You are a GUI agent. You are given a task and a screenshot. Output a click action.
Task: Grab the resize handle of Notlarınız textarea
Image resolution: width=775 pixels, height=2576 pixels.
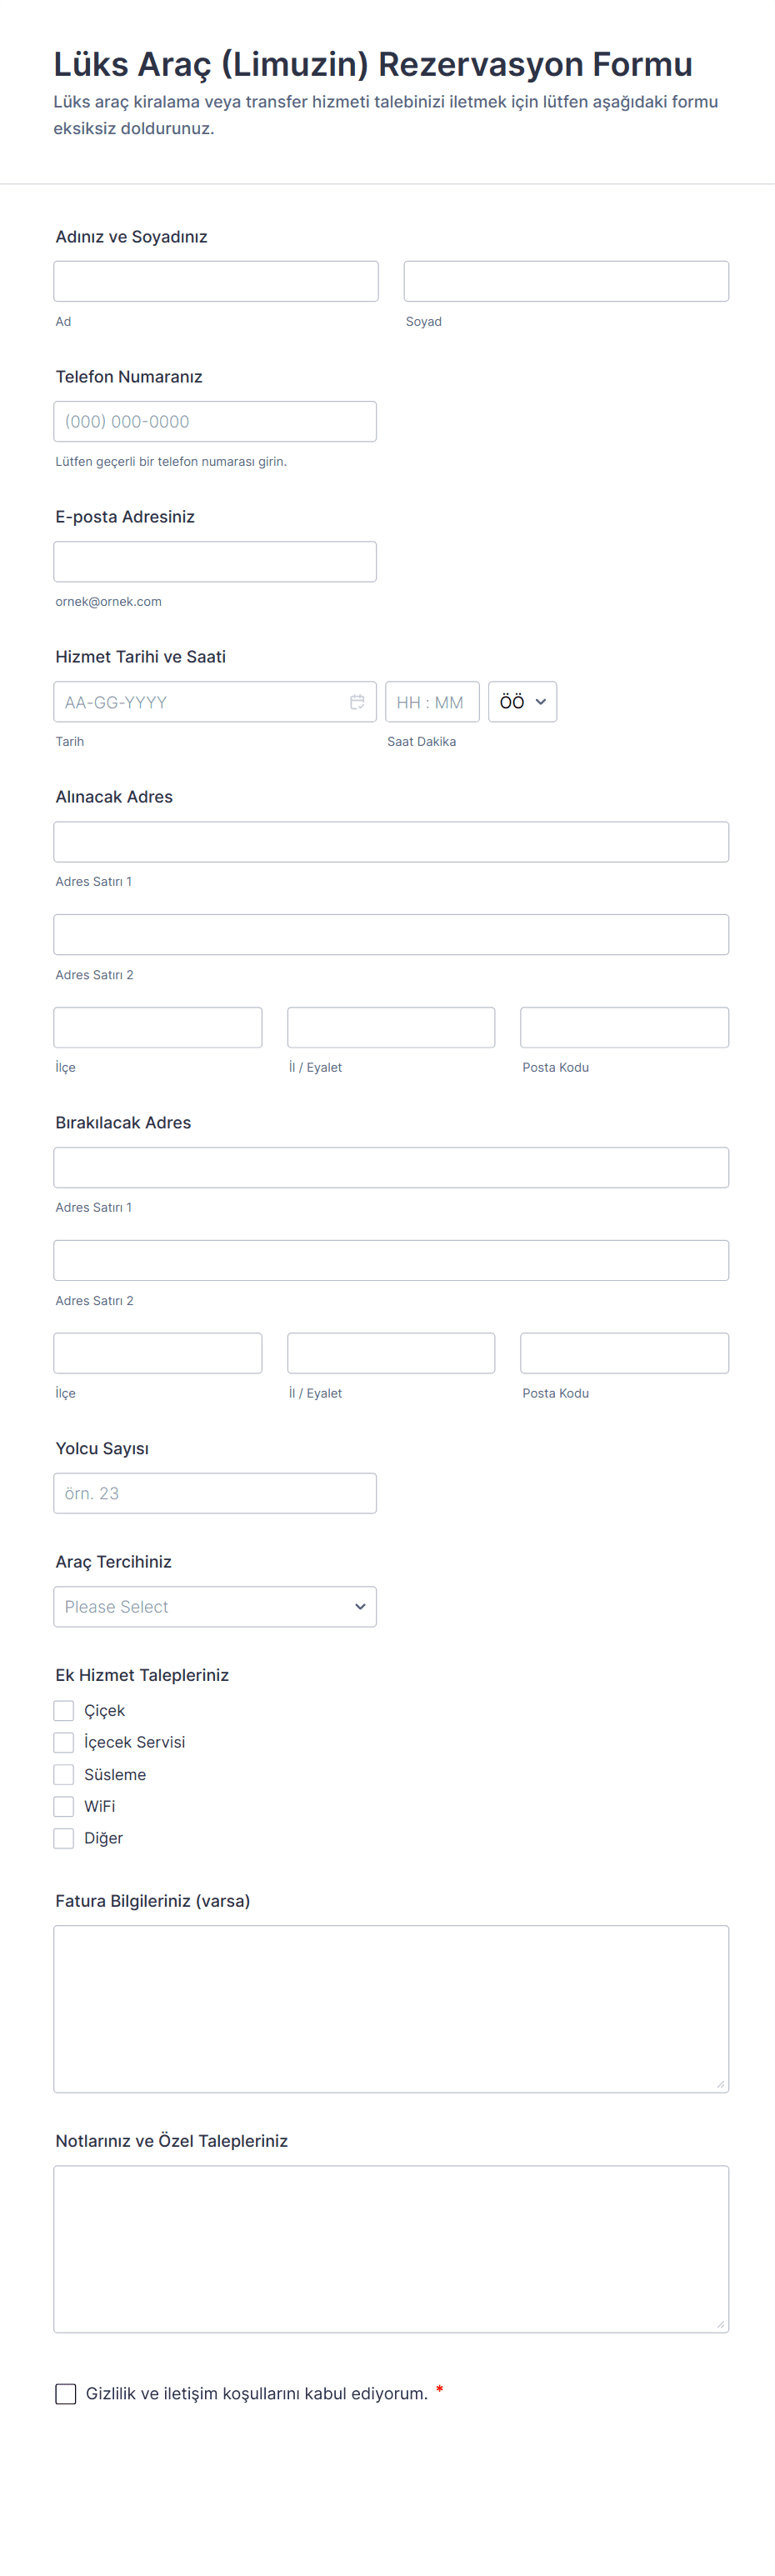point(720,2324)
